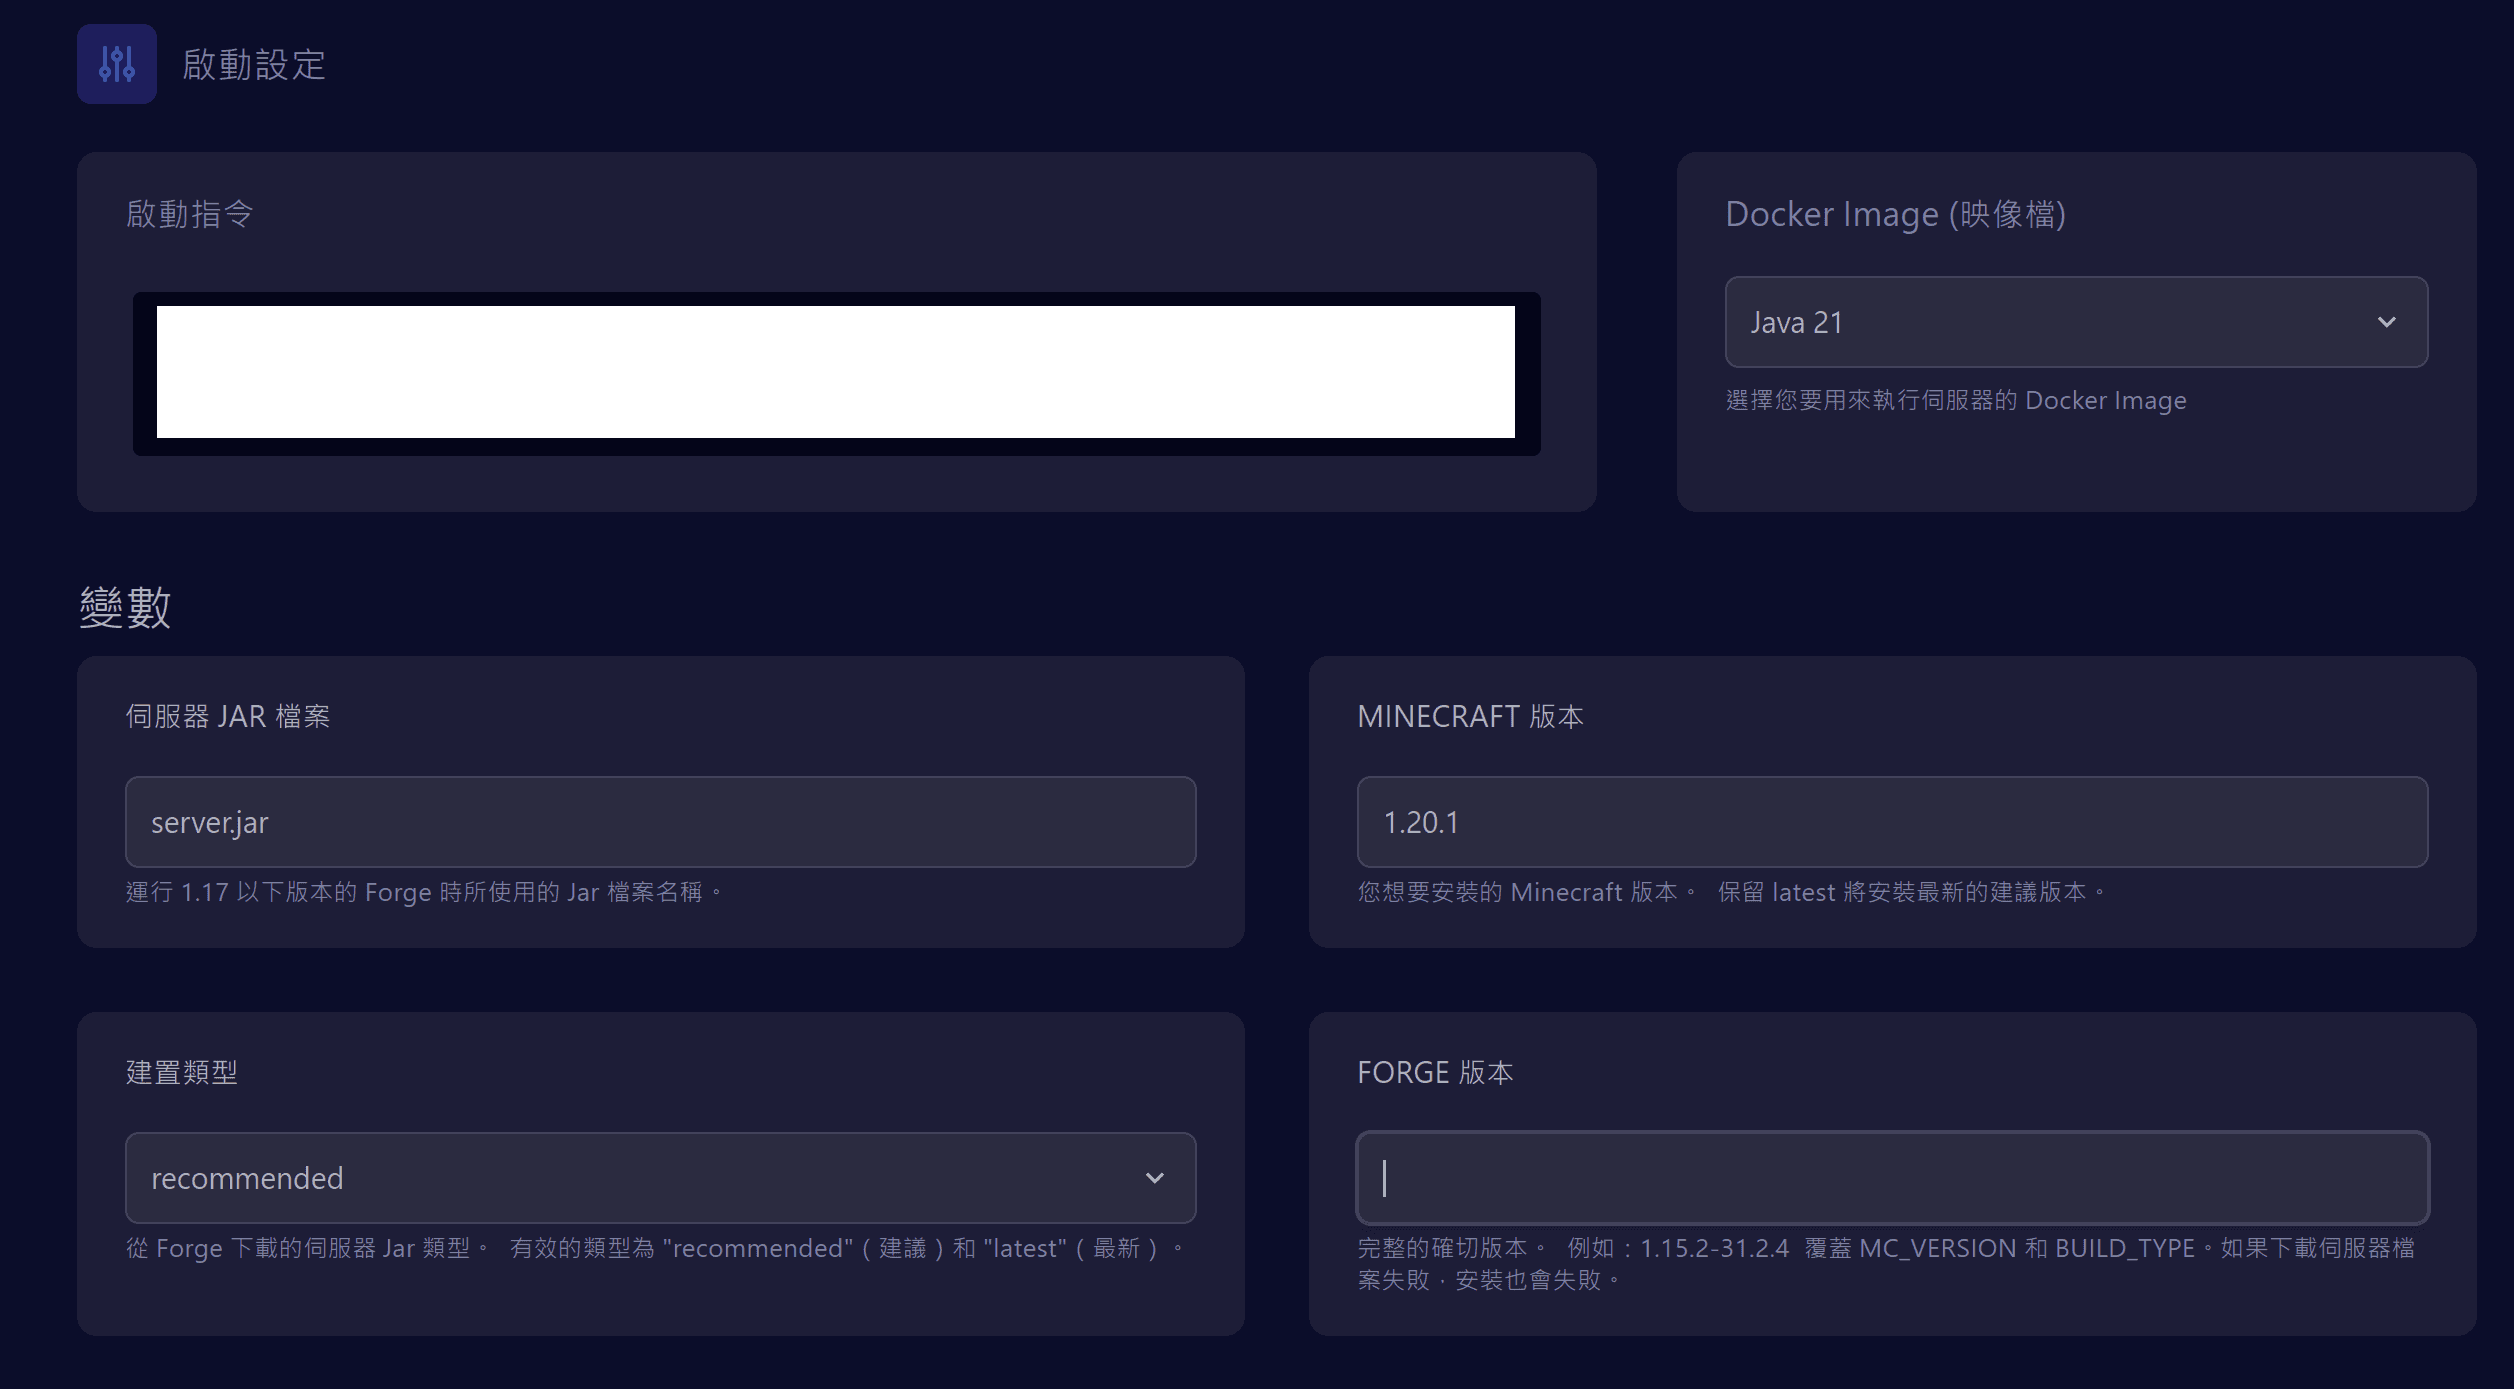Click the empty FORGE version input
The width and height of the screenshot is (2514, 1389).
pos(1892,1178)
